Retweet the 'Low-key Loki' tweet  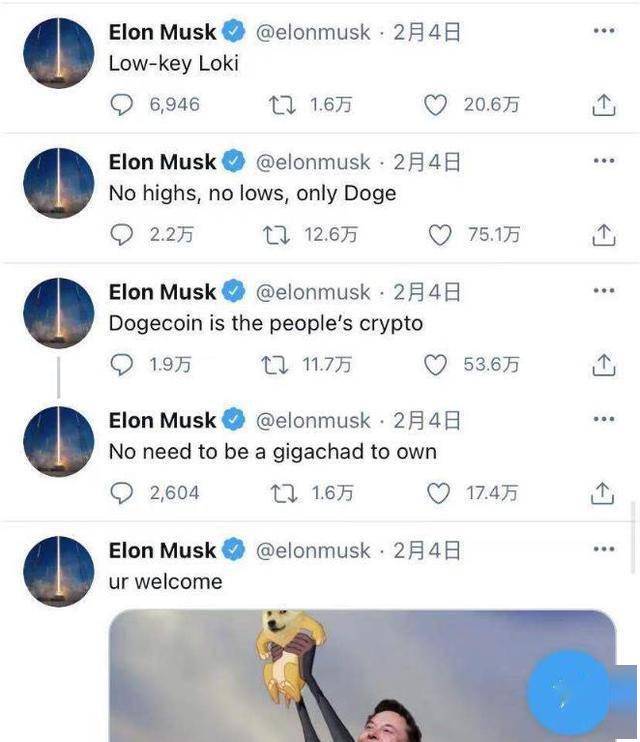pos(282,105)
